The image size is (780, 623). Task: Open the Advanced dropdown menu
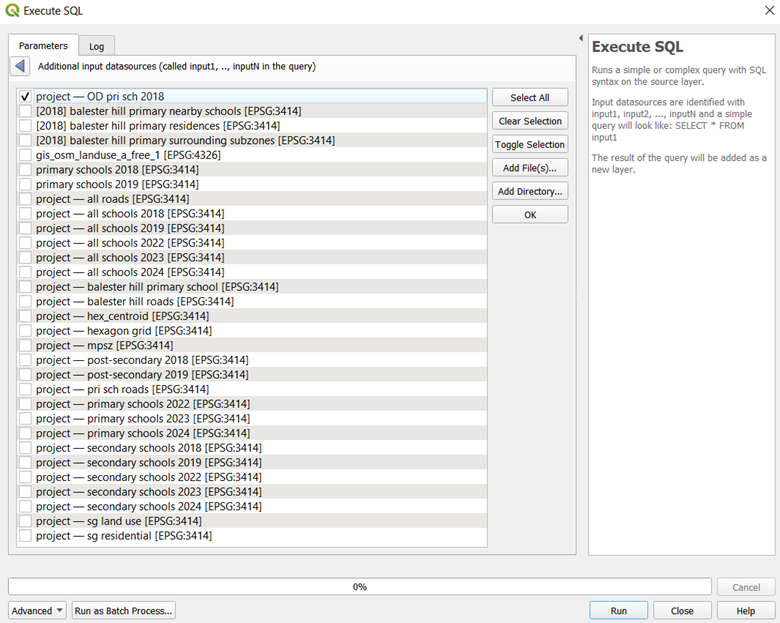pos(37,611)
